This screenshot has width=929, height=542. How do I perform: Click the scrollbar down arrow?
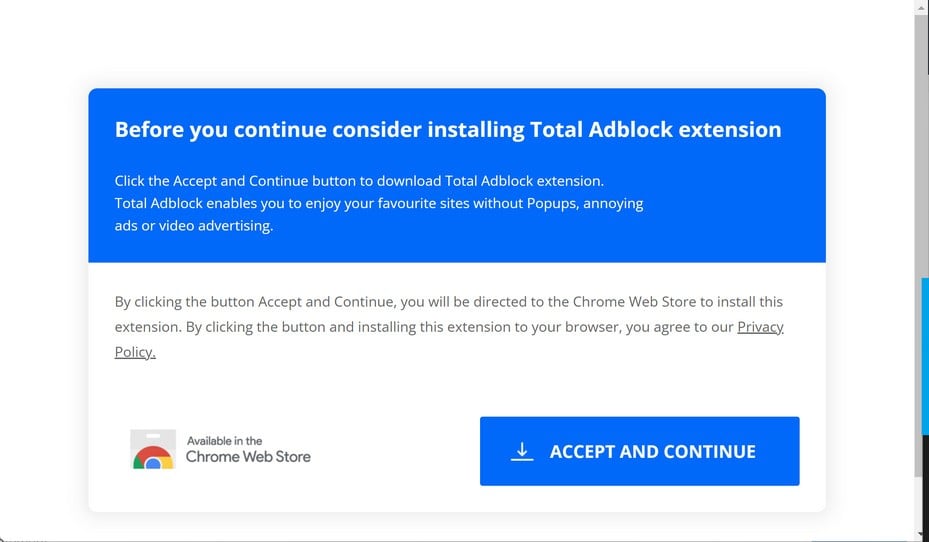[921, 534]
